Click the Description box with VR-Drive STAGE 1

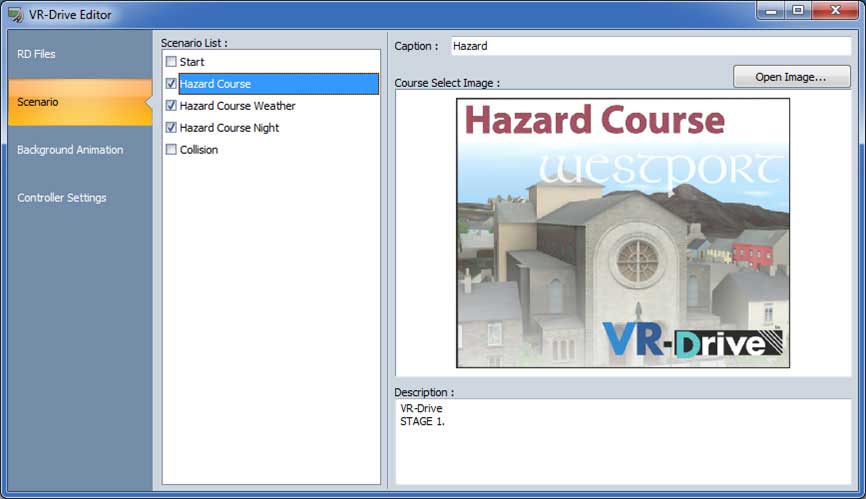pyautogui.click(x=623, y=442)
